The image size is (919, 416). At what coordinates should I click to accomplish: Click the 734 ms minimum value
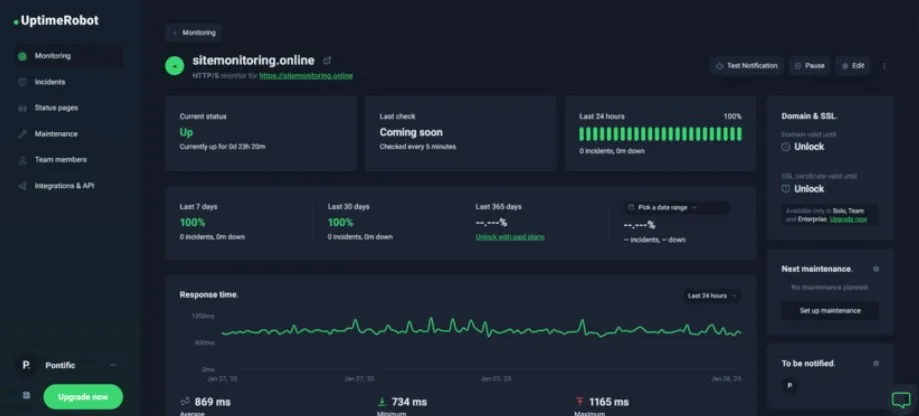pos(409,402)
